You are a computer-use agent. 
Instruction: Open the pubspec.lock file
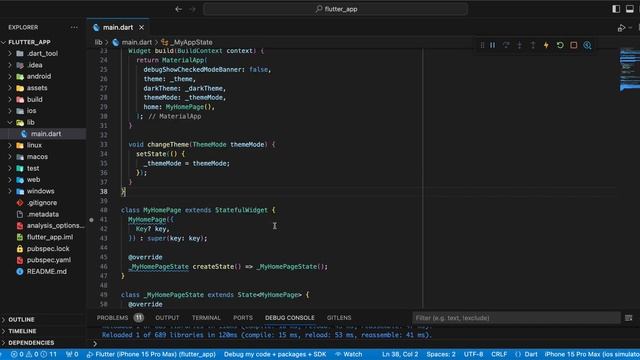(43, 249)
